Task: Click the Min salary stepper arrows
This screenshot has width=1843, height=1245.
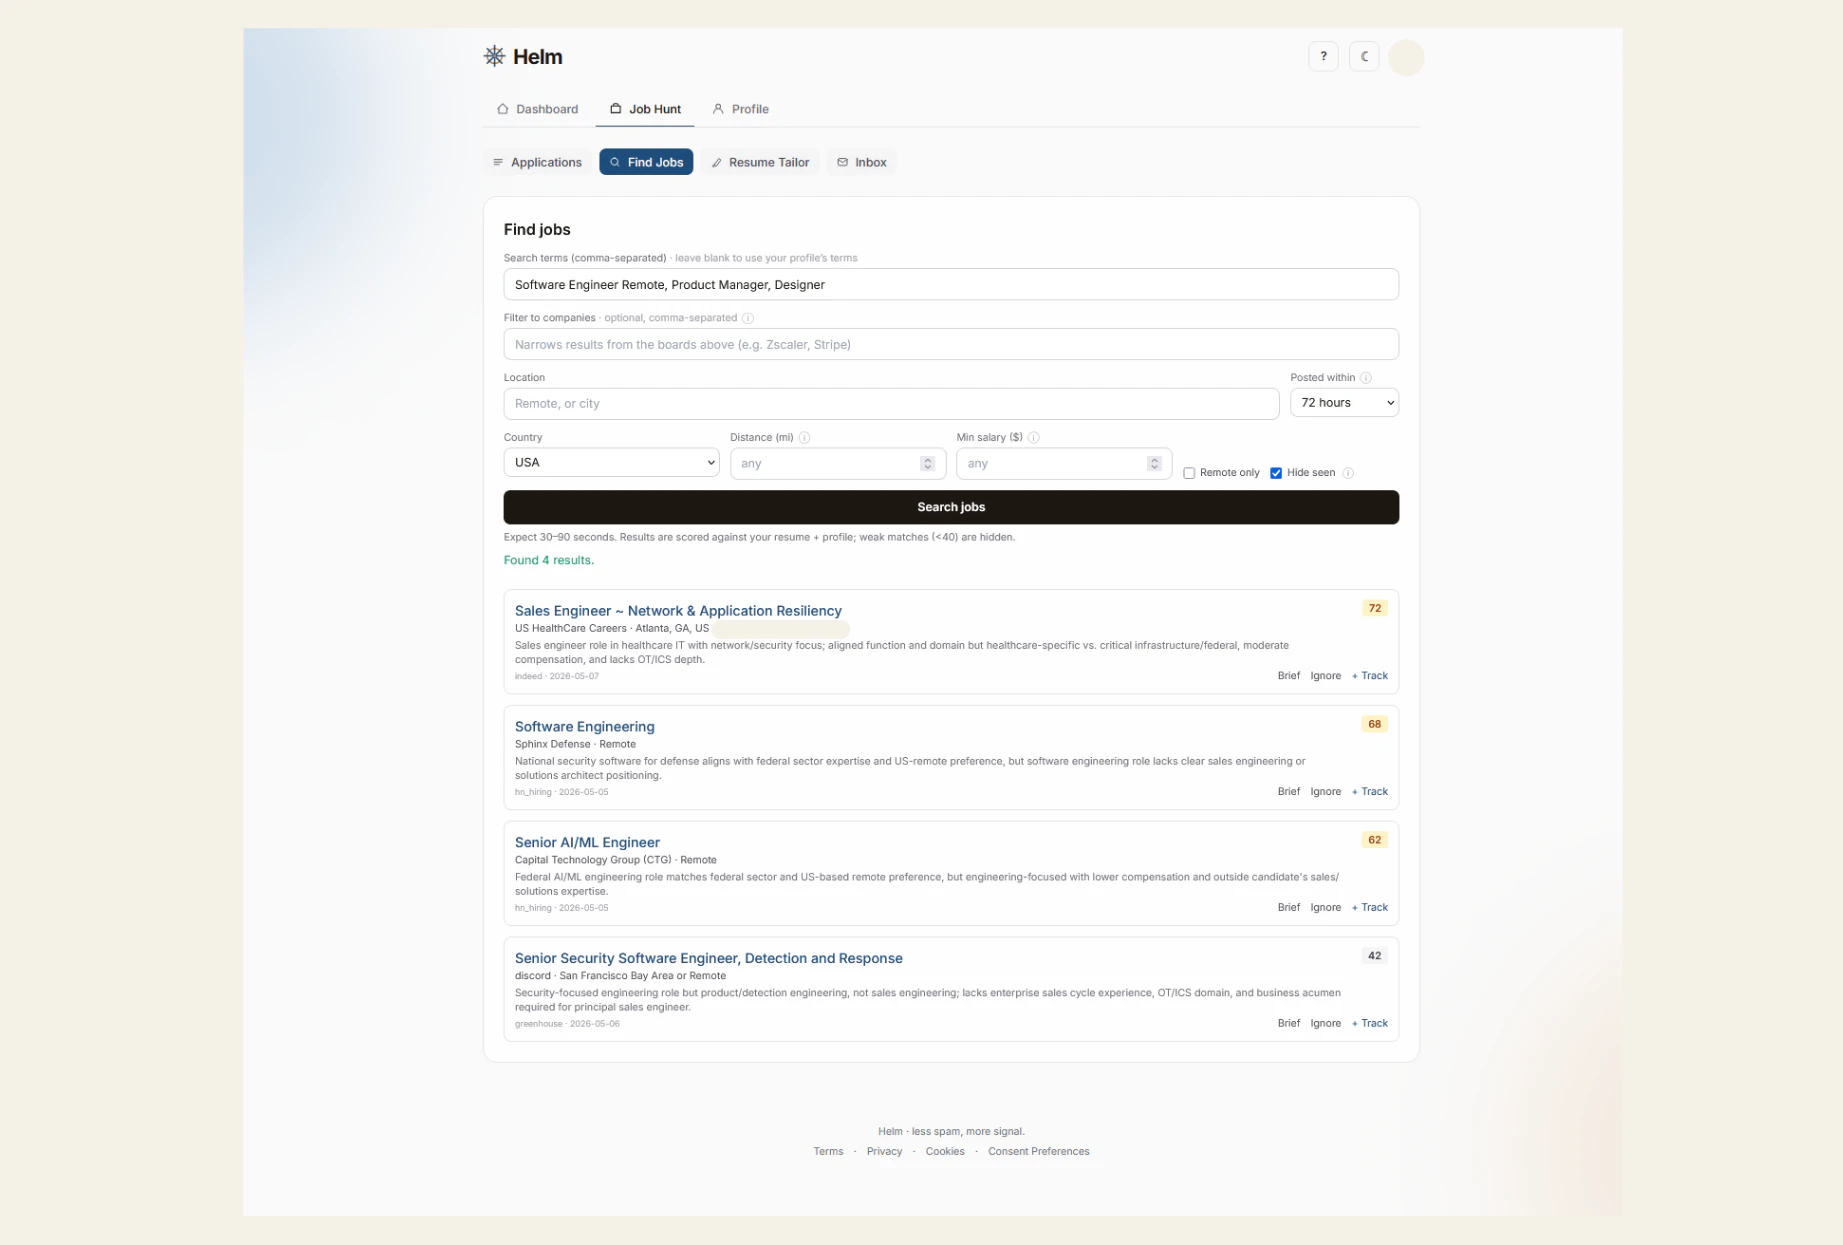Action: pyautogui.click(x=1154, y=463)
